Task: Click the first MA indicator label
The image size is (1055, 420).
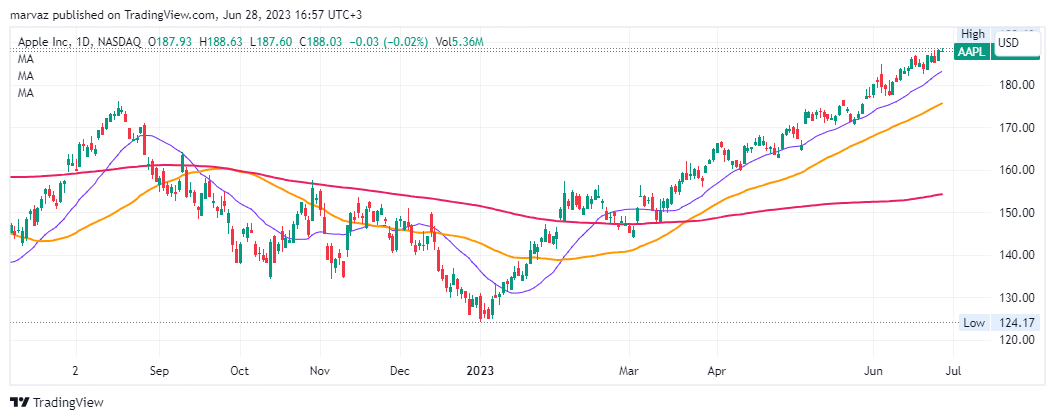Action: pos(25,59)
